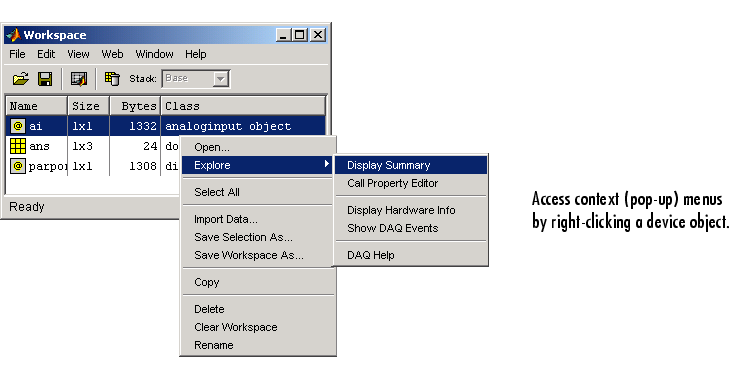Expand the Explore submenu arrow
750x367 pixels.
coord(327,165)
